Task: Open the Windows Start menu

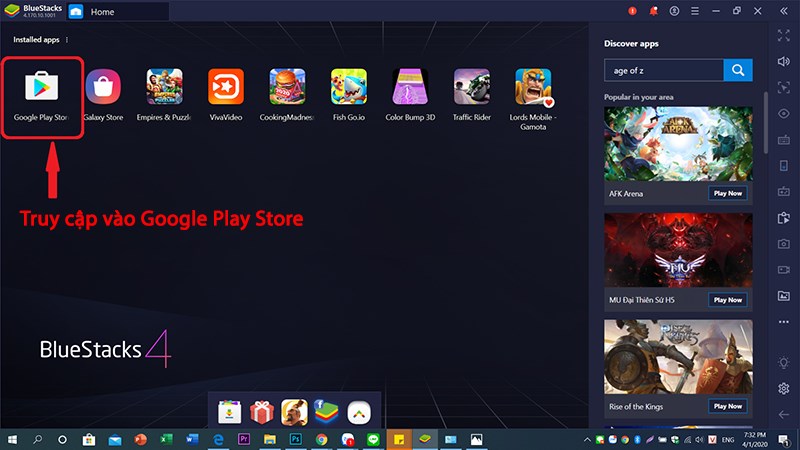Action: pos(12,440)
